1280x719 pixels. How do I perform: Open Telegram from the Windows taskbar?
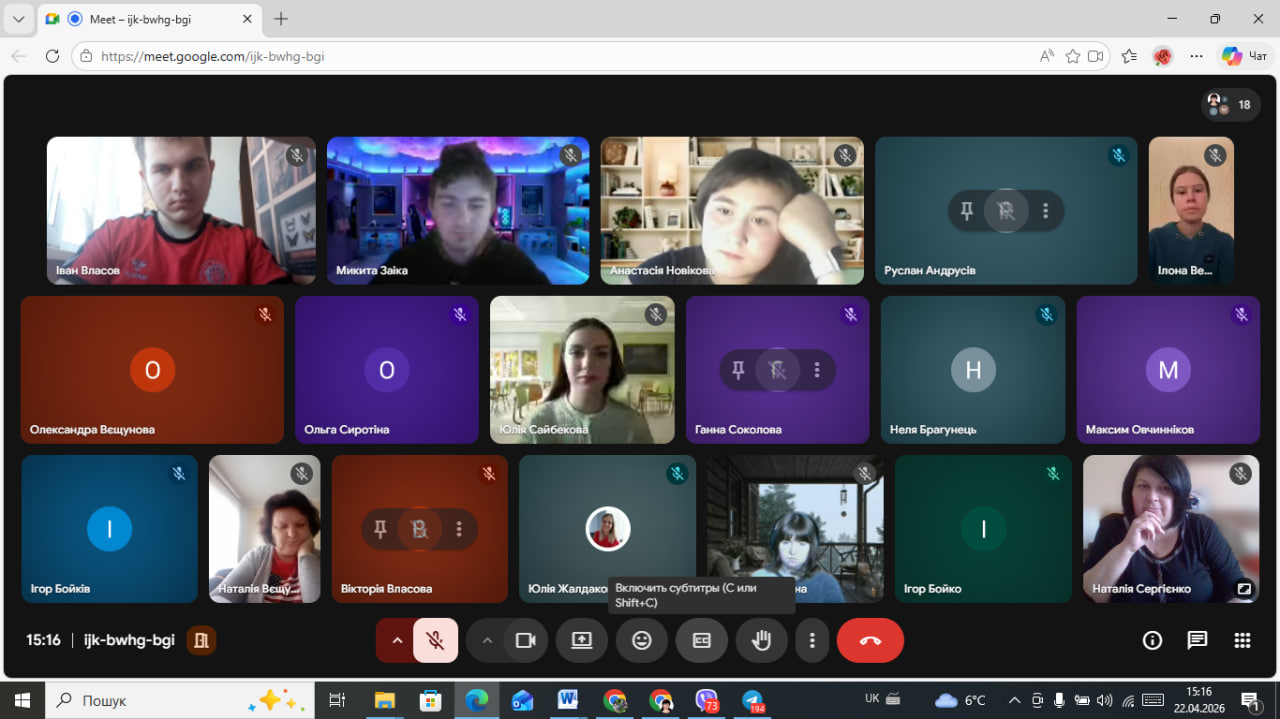(x=752, y=700)
